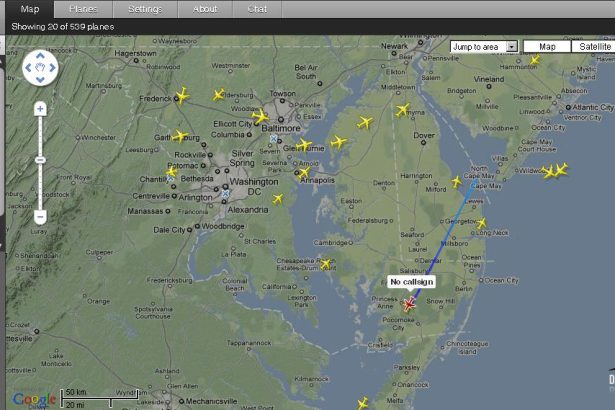615x410 pixels.
Task: Switch to Satellite map view
Action: [x=595, y=47]
